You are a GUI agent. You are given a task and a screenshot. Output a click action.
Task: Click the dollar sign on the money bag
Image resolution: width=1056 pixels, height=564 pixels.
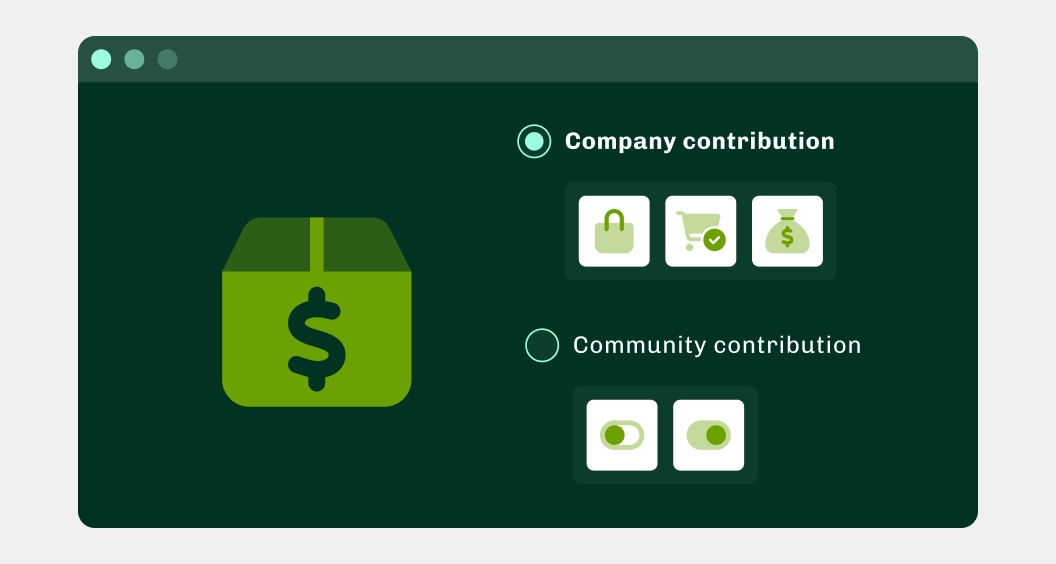(787, 237)
